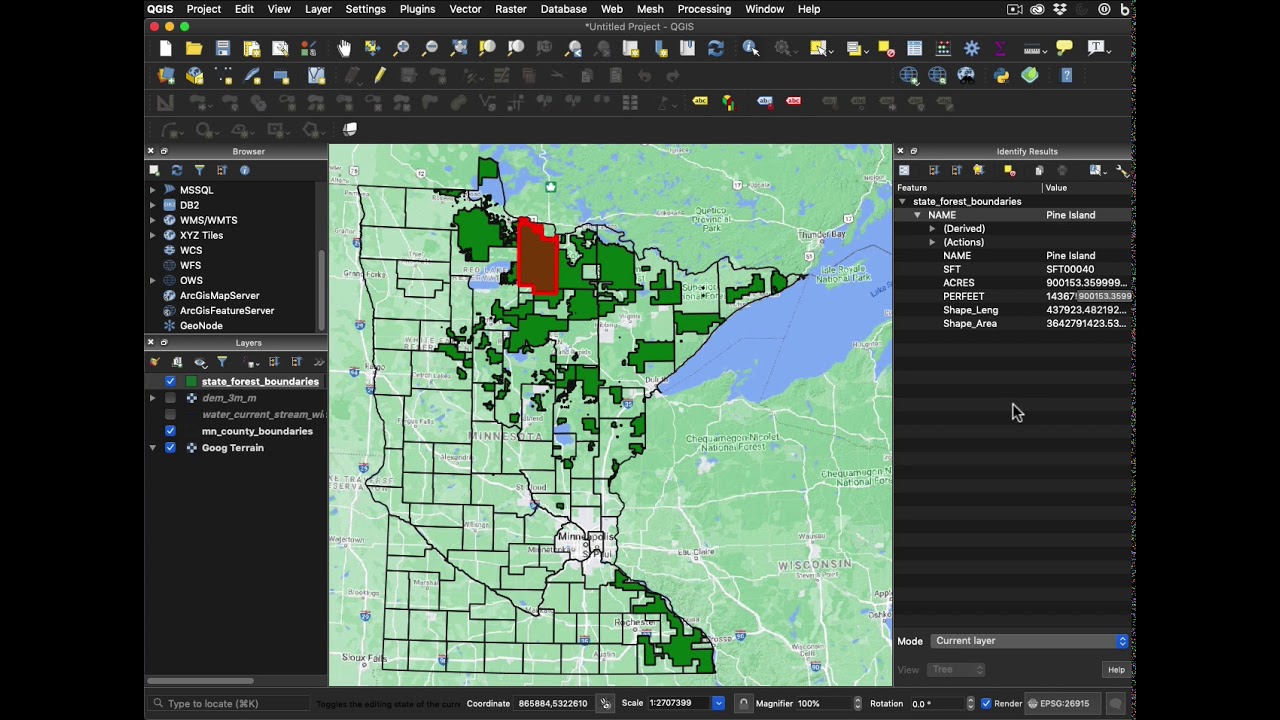The image size is (1280, 720).
Task: Toggle state_forest_boundaries layer visibility checkbox
Action: click(x=170, y=381)
